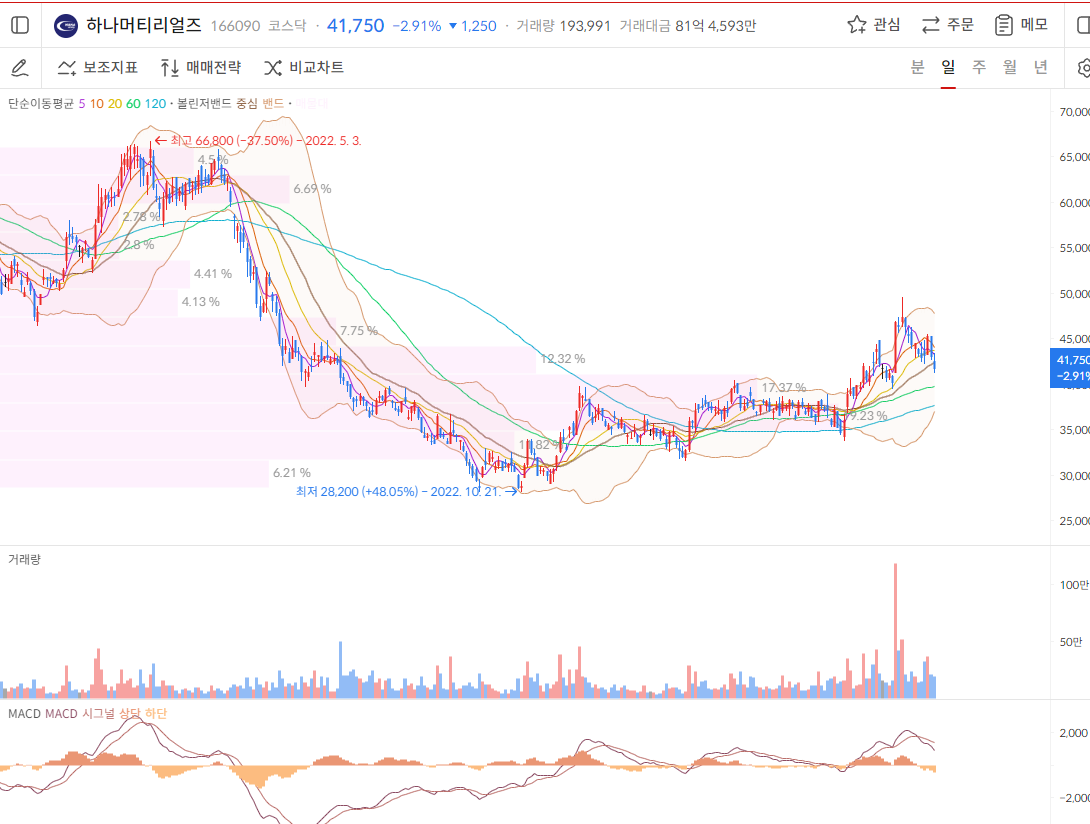The height and width of the screenshot is (824, 1090).
Task: Switch chart to 주 weekly period
Action: point(979,67)
